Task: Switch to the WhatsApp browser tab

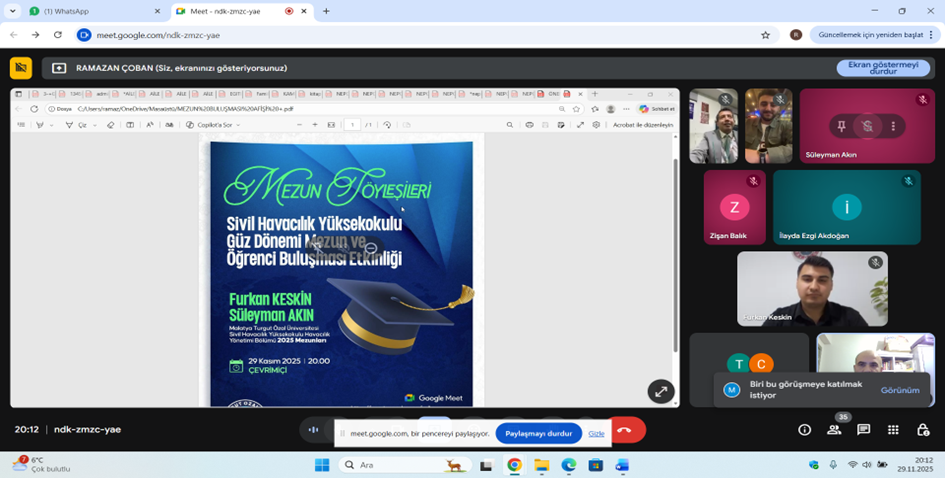Action: [x=90, y=11]
